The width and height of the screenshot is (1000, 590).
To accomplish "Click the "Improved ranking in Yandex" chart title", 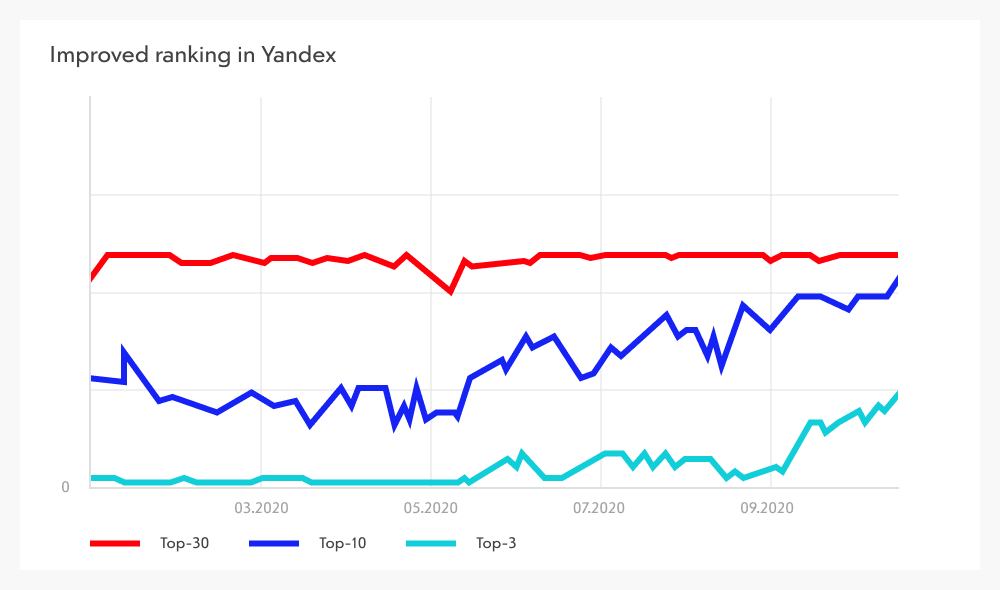I will point(193,56).
